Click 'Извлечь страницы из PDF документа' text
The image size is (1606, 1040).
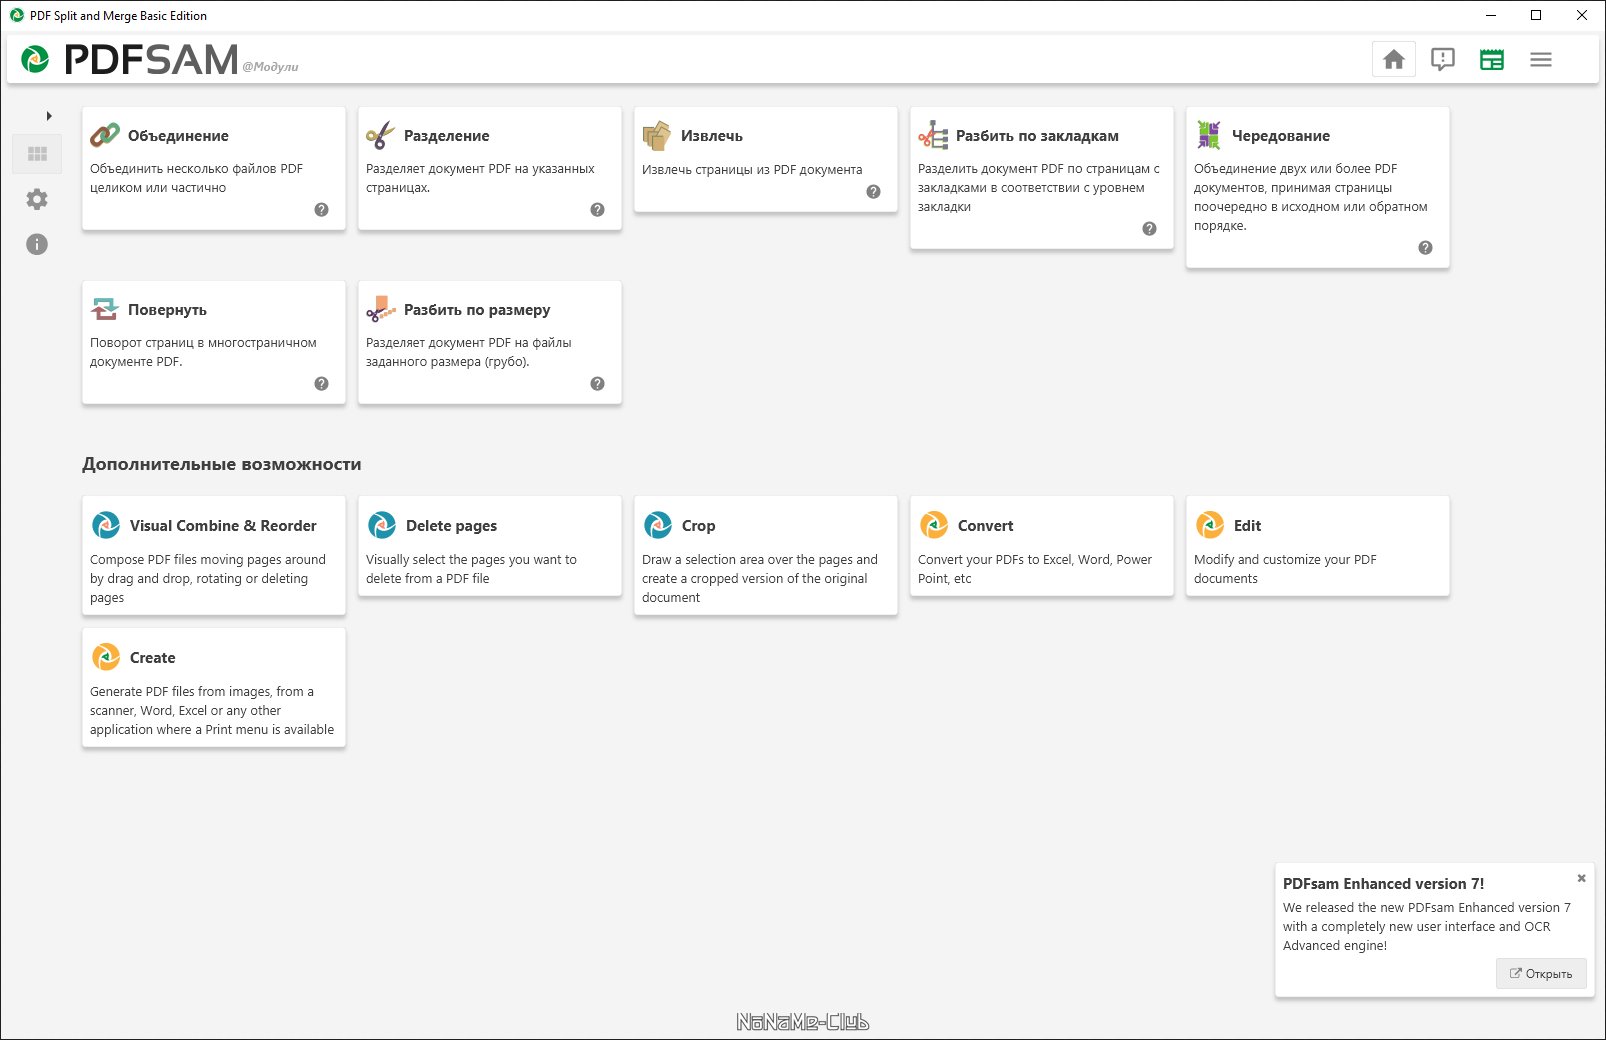(x=752, y=170)
